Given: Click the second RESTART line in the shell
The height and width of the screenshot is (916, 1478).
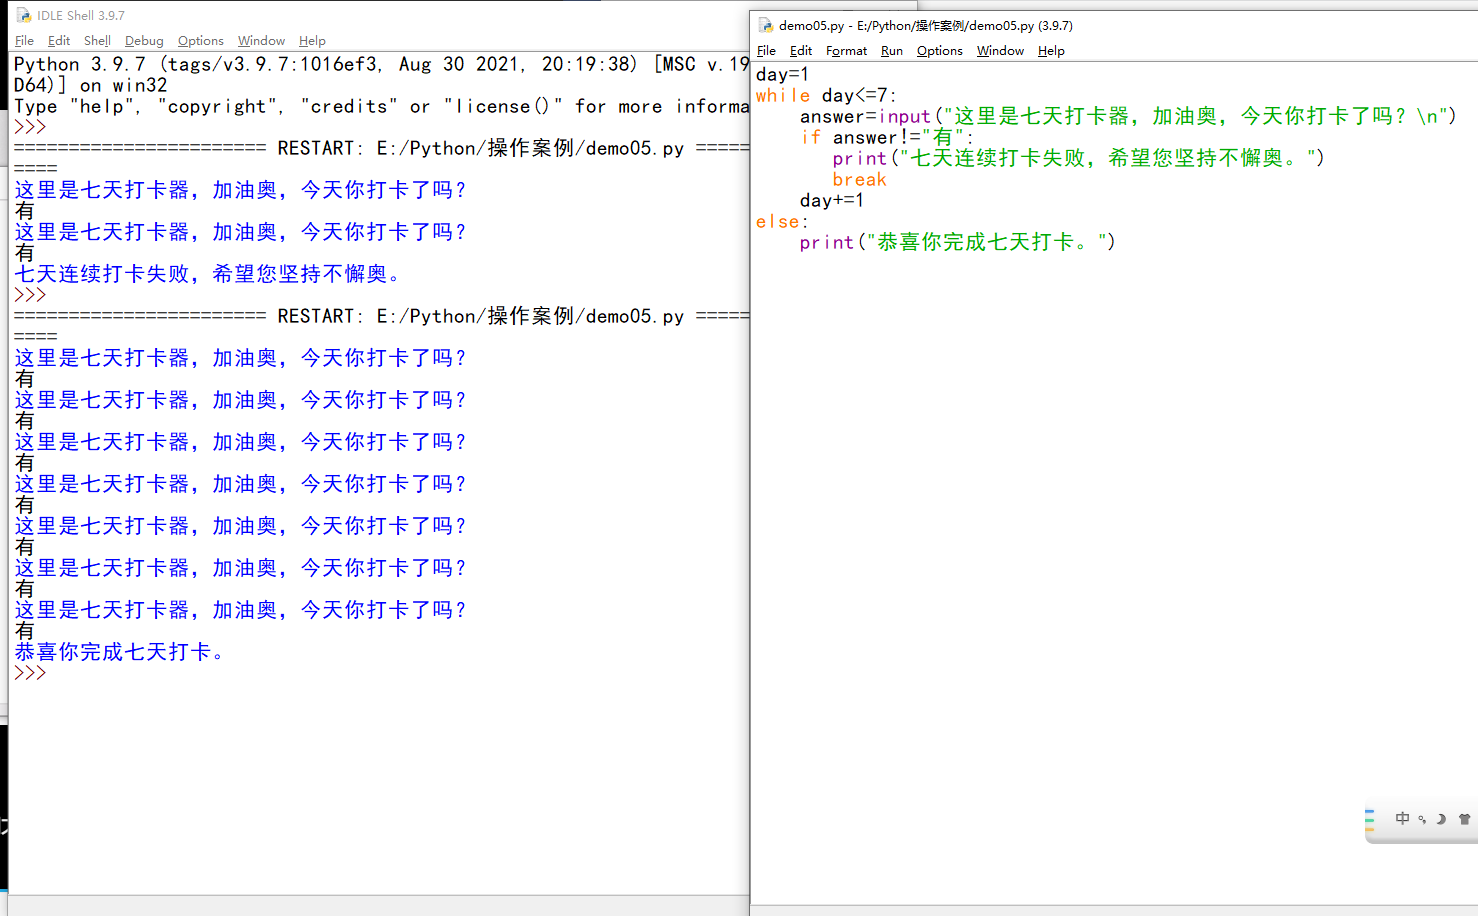Looking at the screenshot, I should (x=382, y=317).
